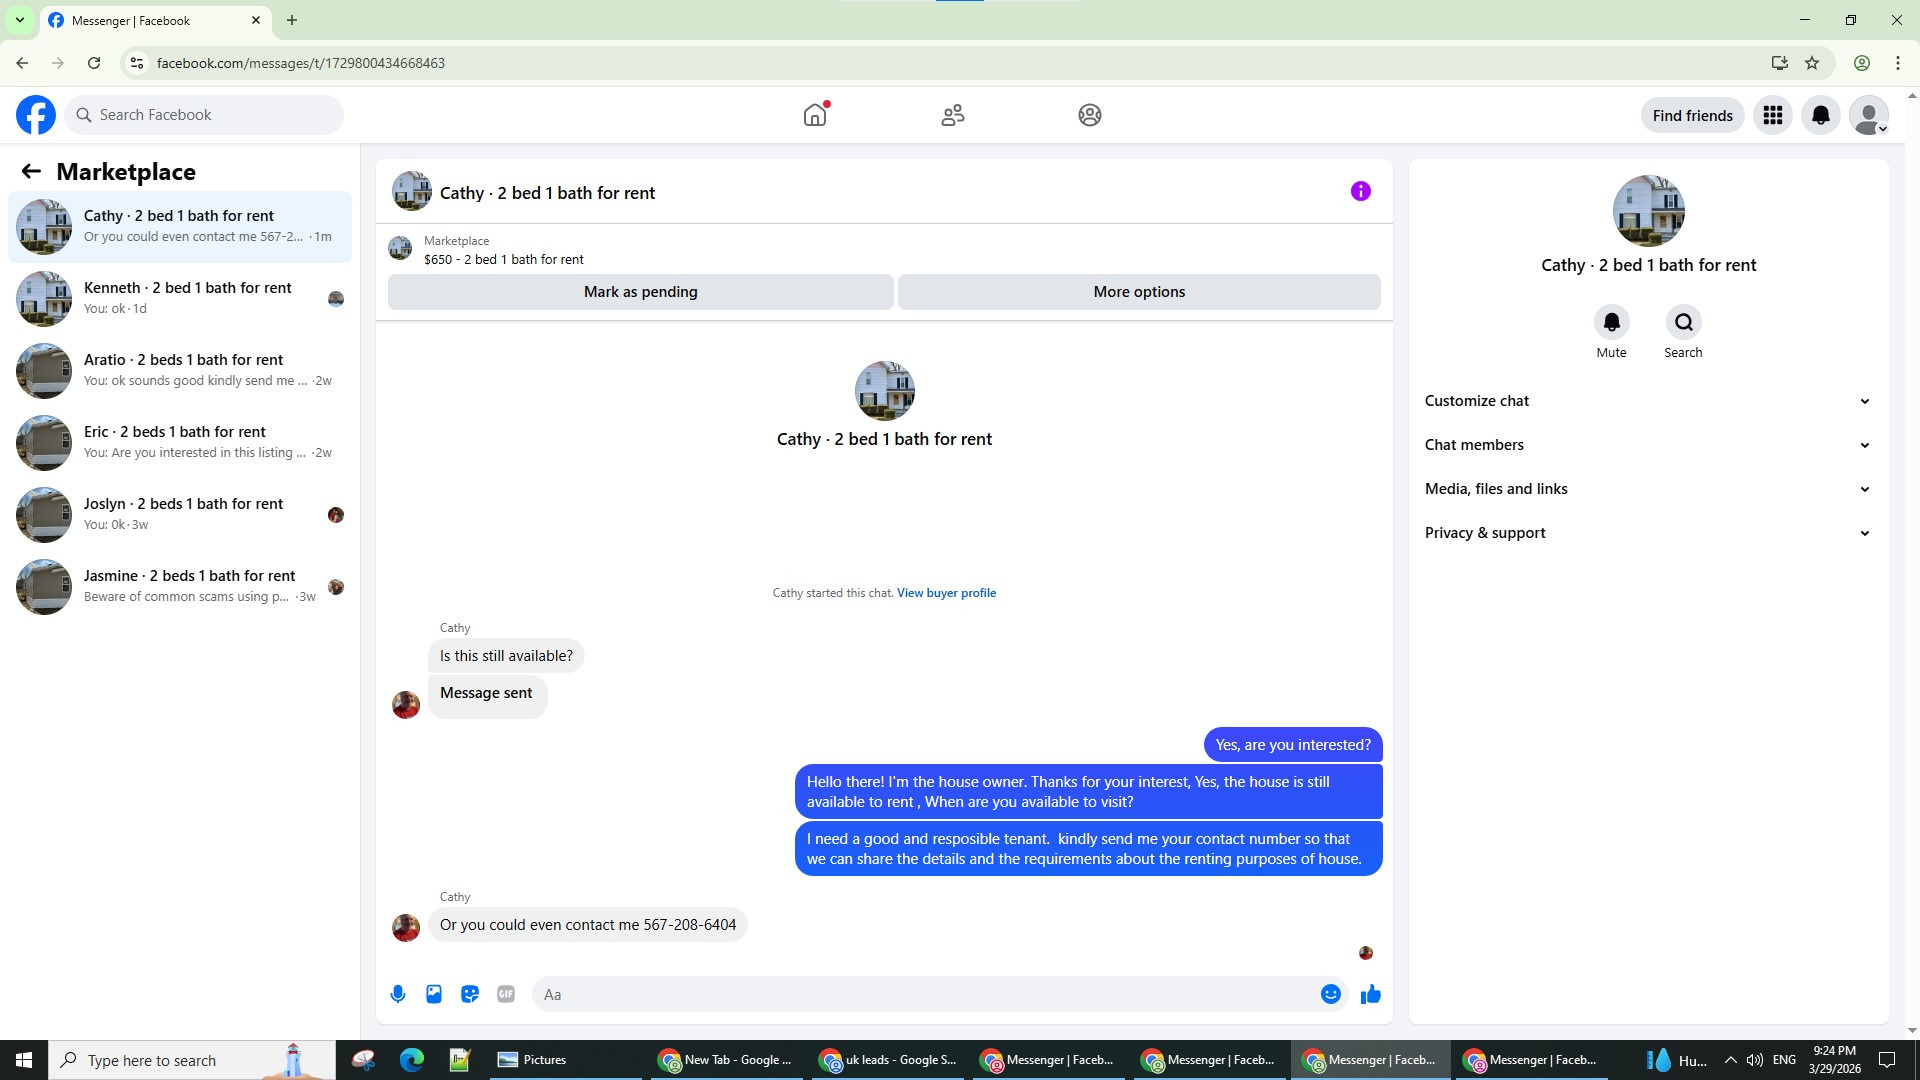
Task: Click the Aa message input box
Action: click(925, 994)
